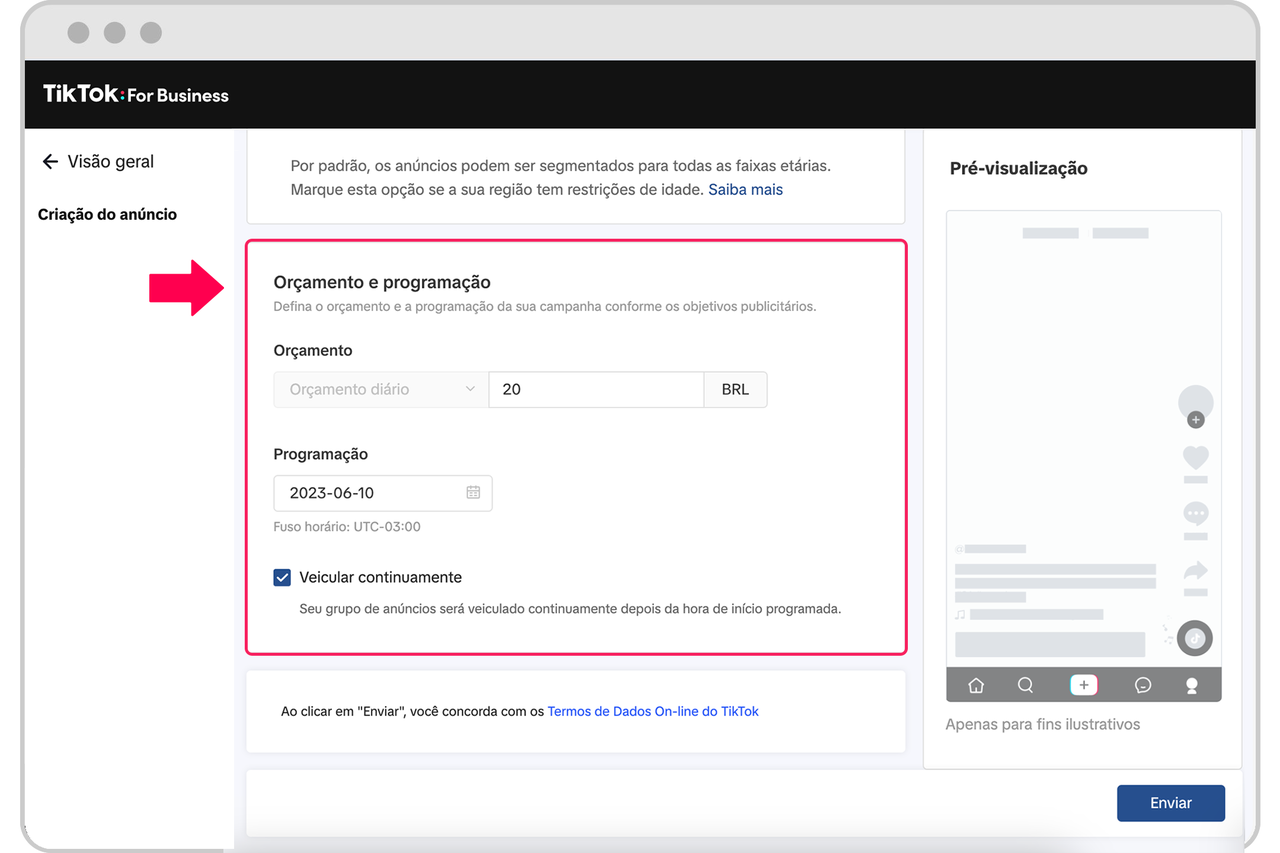Click the search magnifier in preview navbar

click(x=1025, y=685)
